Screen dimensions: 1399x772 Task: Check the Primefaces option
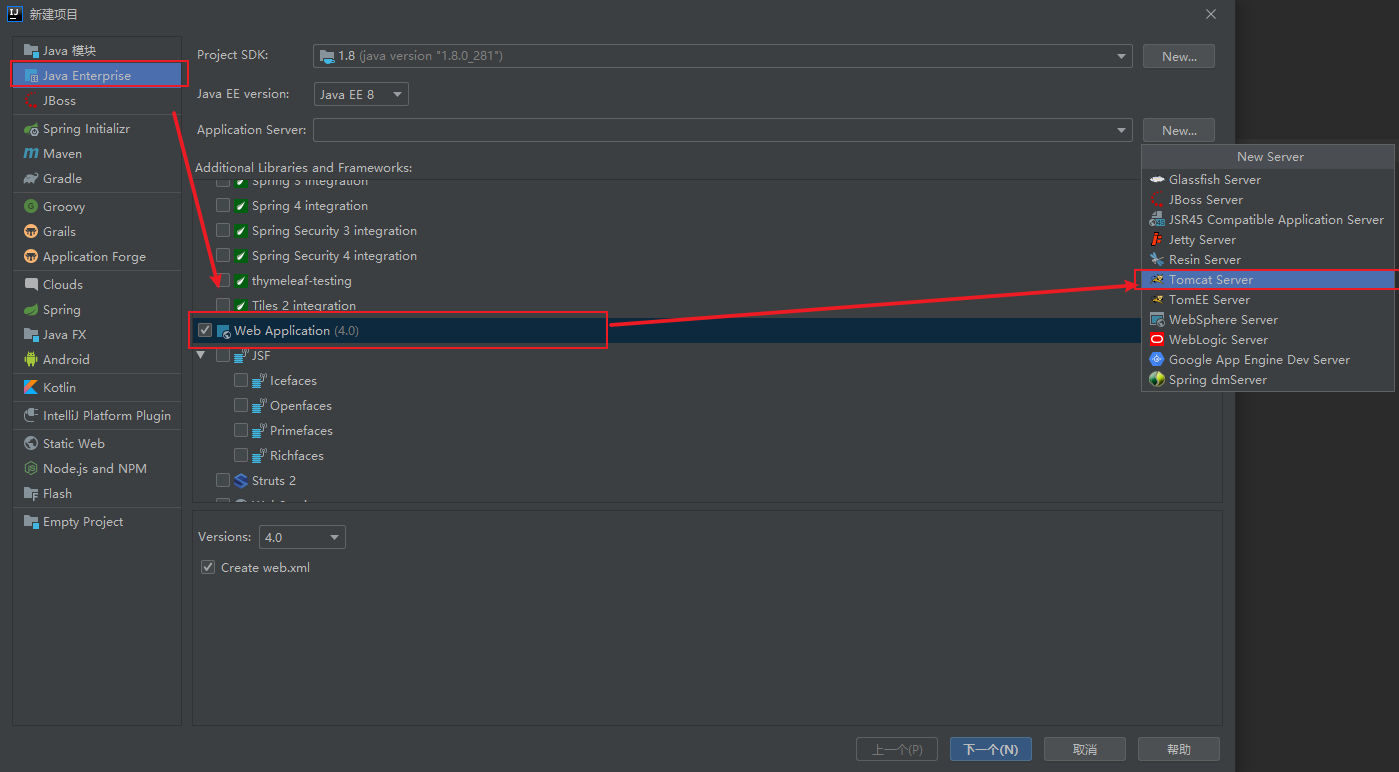(241, 430)
